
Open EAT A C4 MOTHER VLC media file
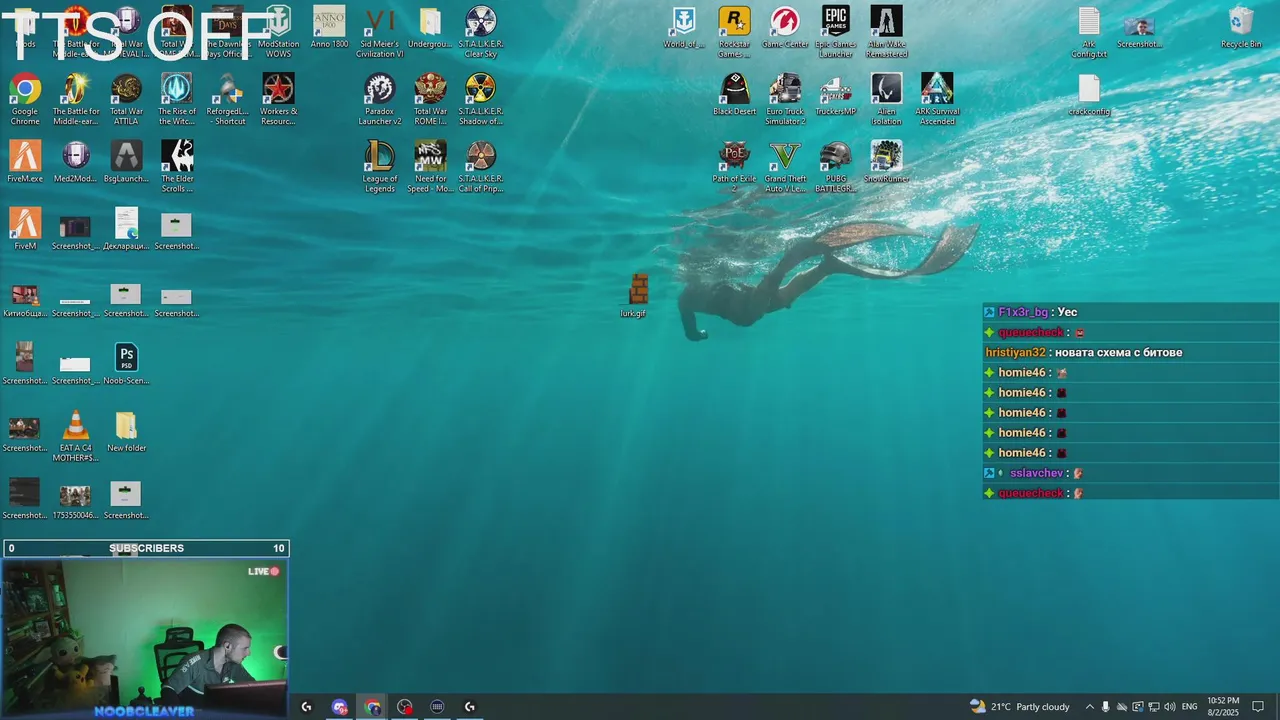(x=76, y=436)
